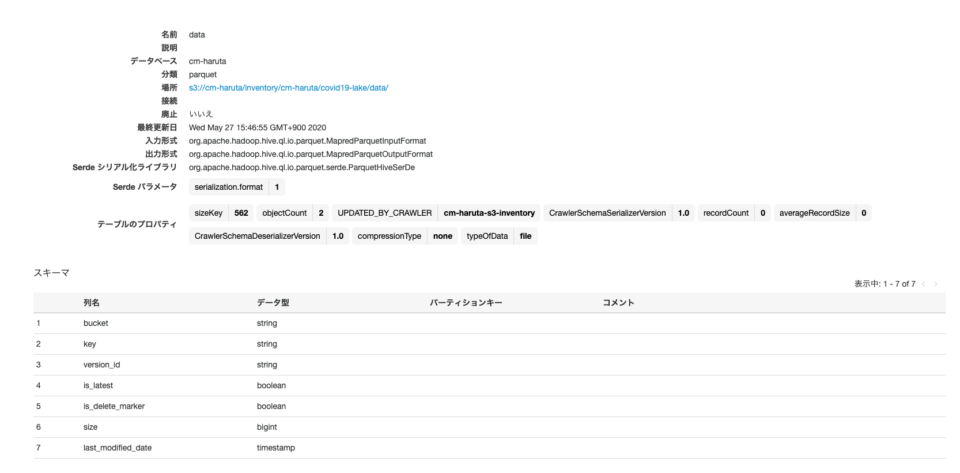Screen dimensions: 960x473
Task: Select the typeOfData property tag
Action: tap(499, 236)
